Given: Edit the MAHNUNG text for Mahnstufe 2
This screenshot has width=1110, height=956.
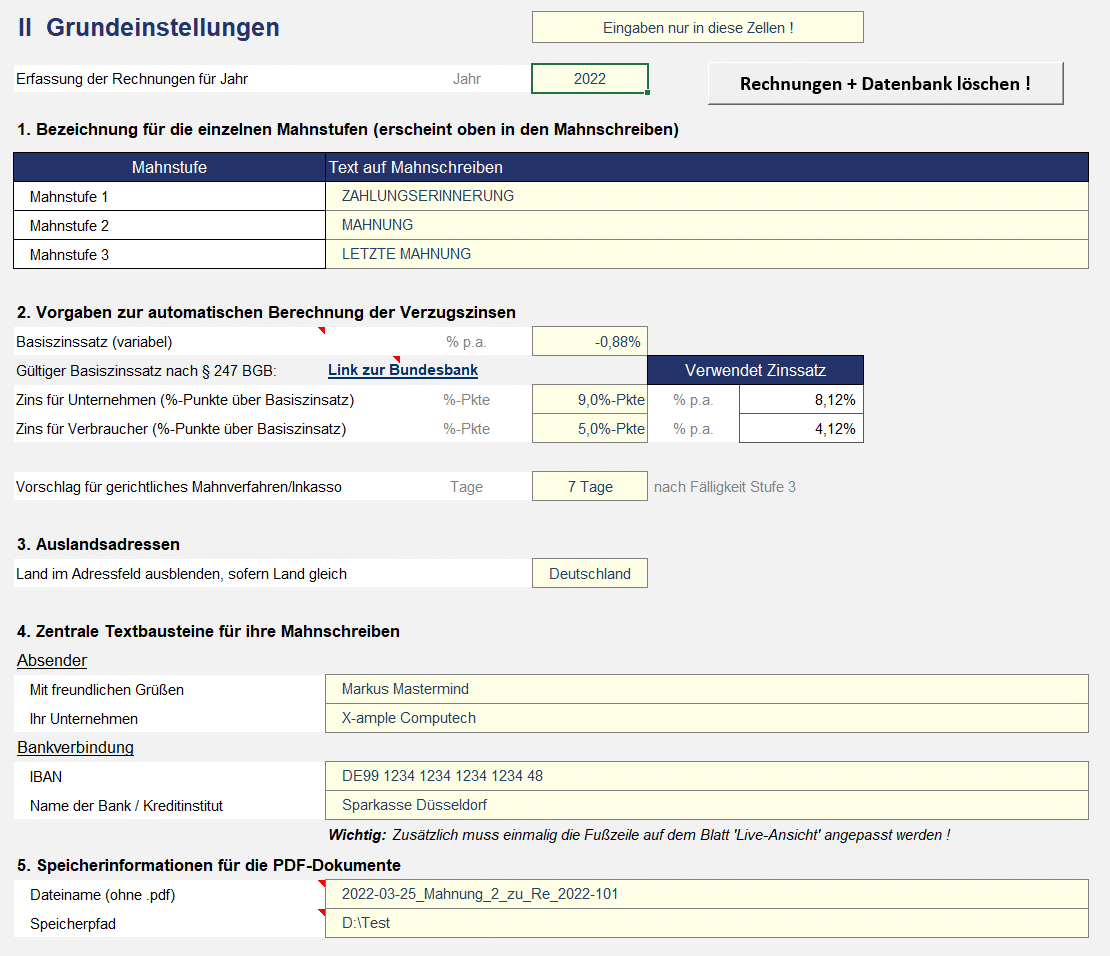Looking at the screenshot, I should tap(706, 225).
